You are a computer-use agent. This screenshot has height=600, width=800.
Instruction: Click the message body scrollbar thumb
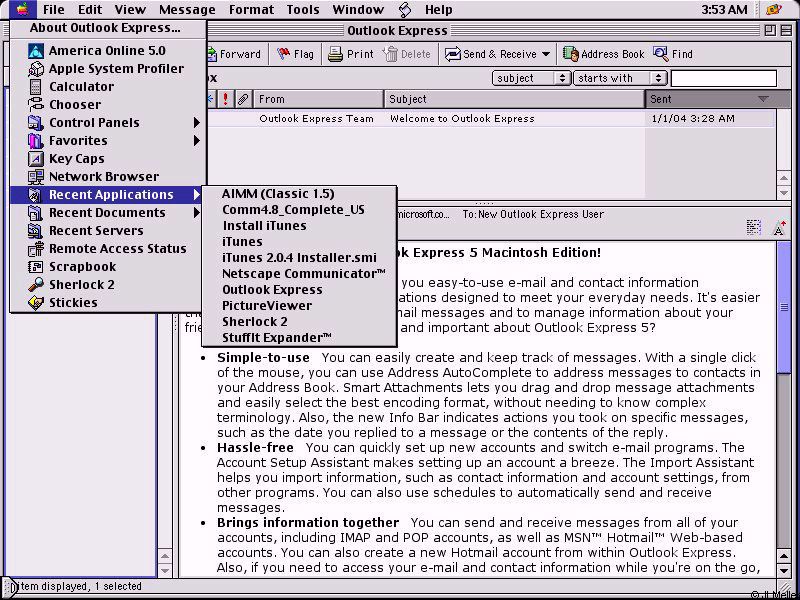pyautogui.click(x=784, y=308)
